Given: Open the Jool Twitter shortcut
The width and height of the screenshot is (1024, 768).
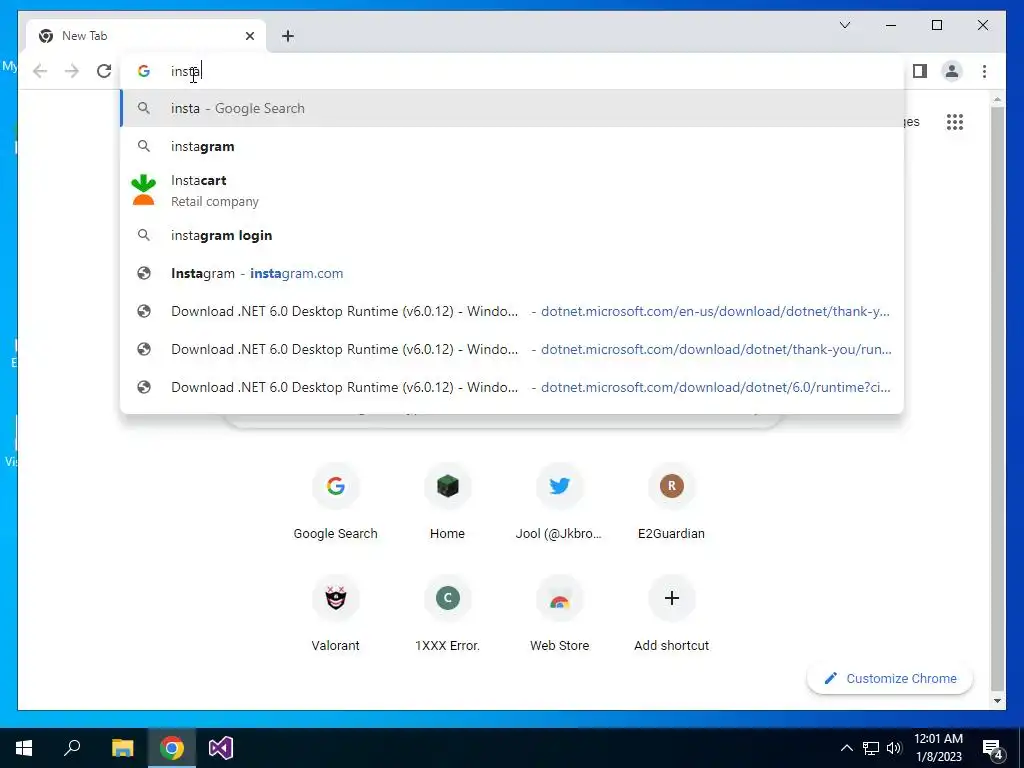Looking at the screenshot, I should pos(559,502).
